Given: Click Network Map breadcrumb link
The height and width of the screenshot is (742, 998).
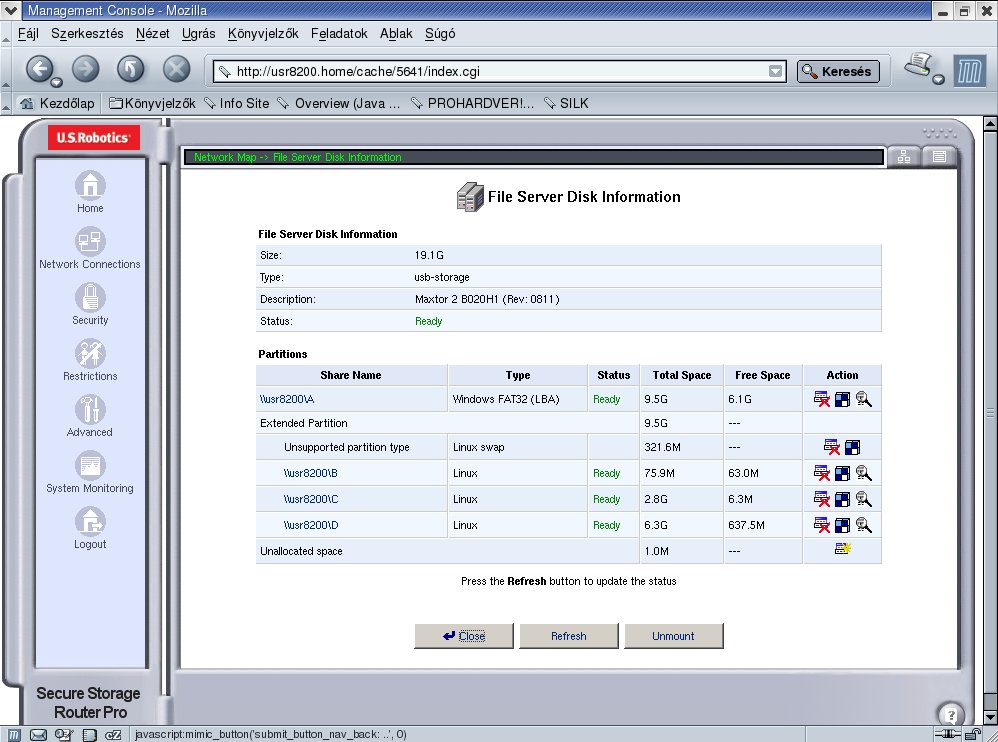Looking at the screenshot, I should pyautogui.click(x=225, y=157).
